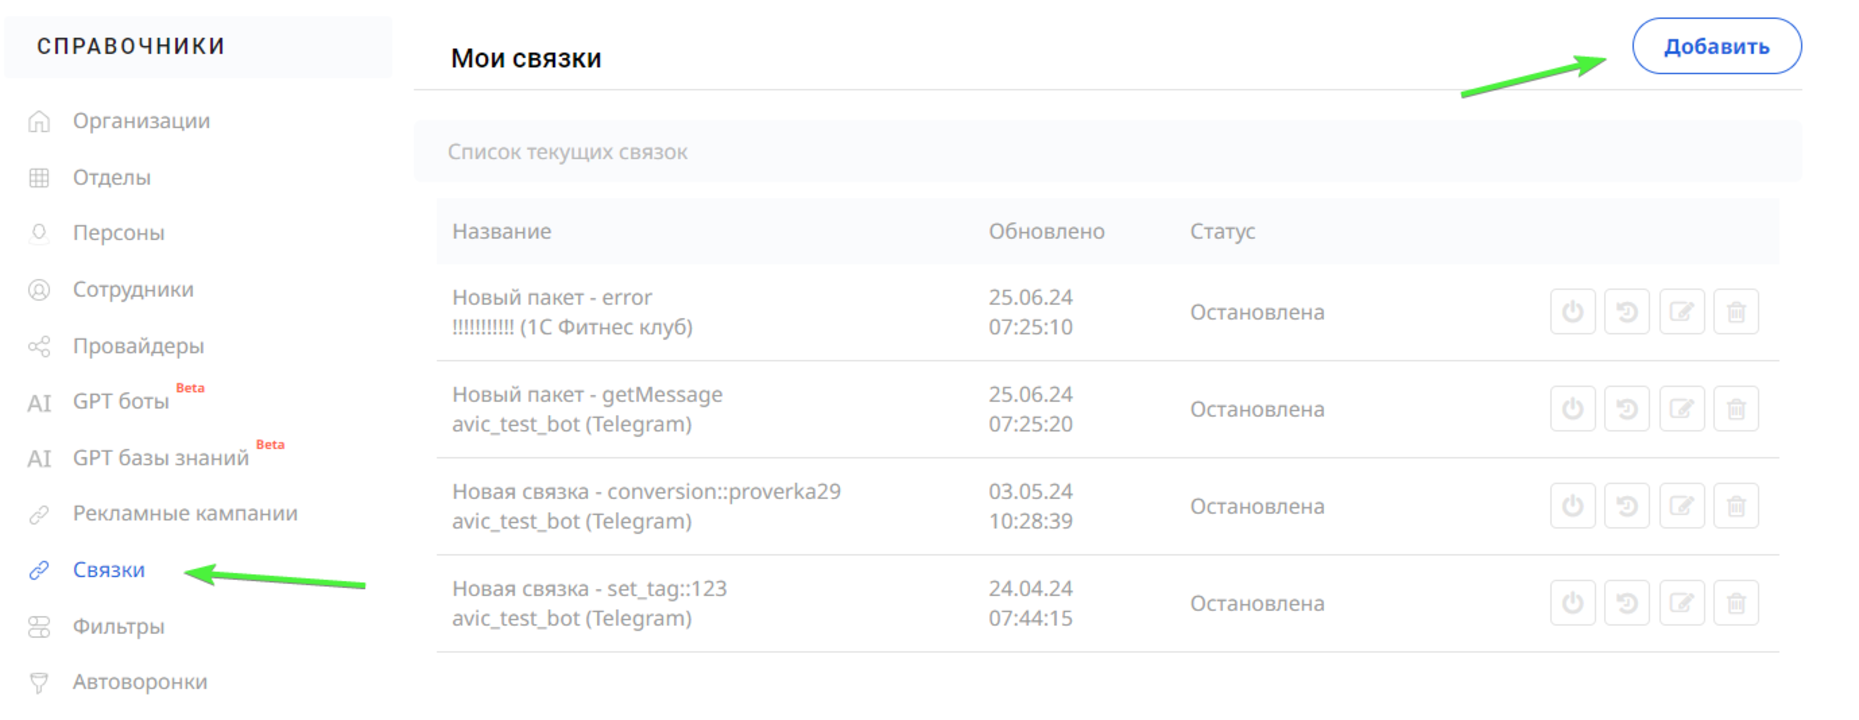Click restart icon for 'Новый пакет - error'

(x=1627, y=312)
